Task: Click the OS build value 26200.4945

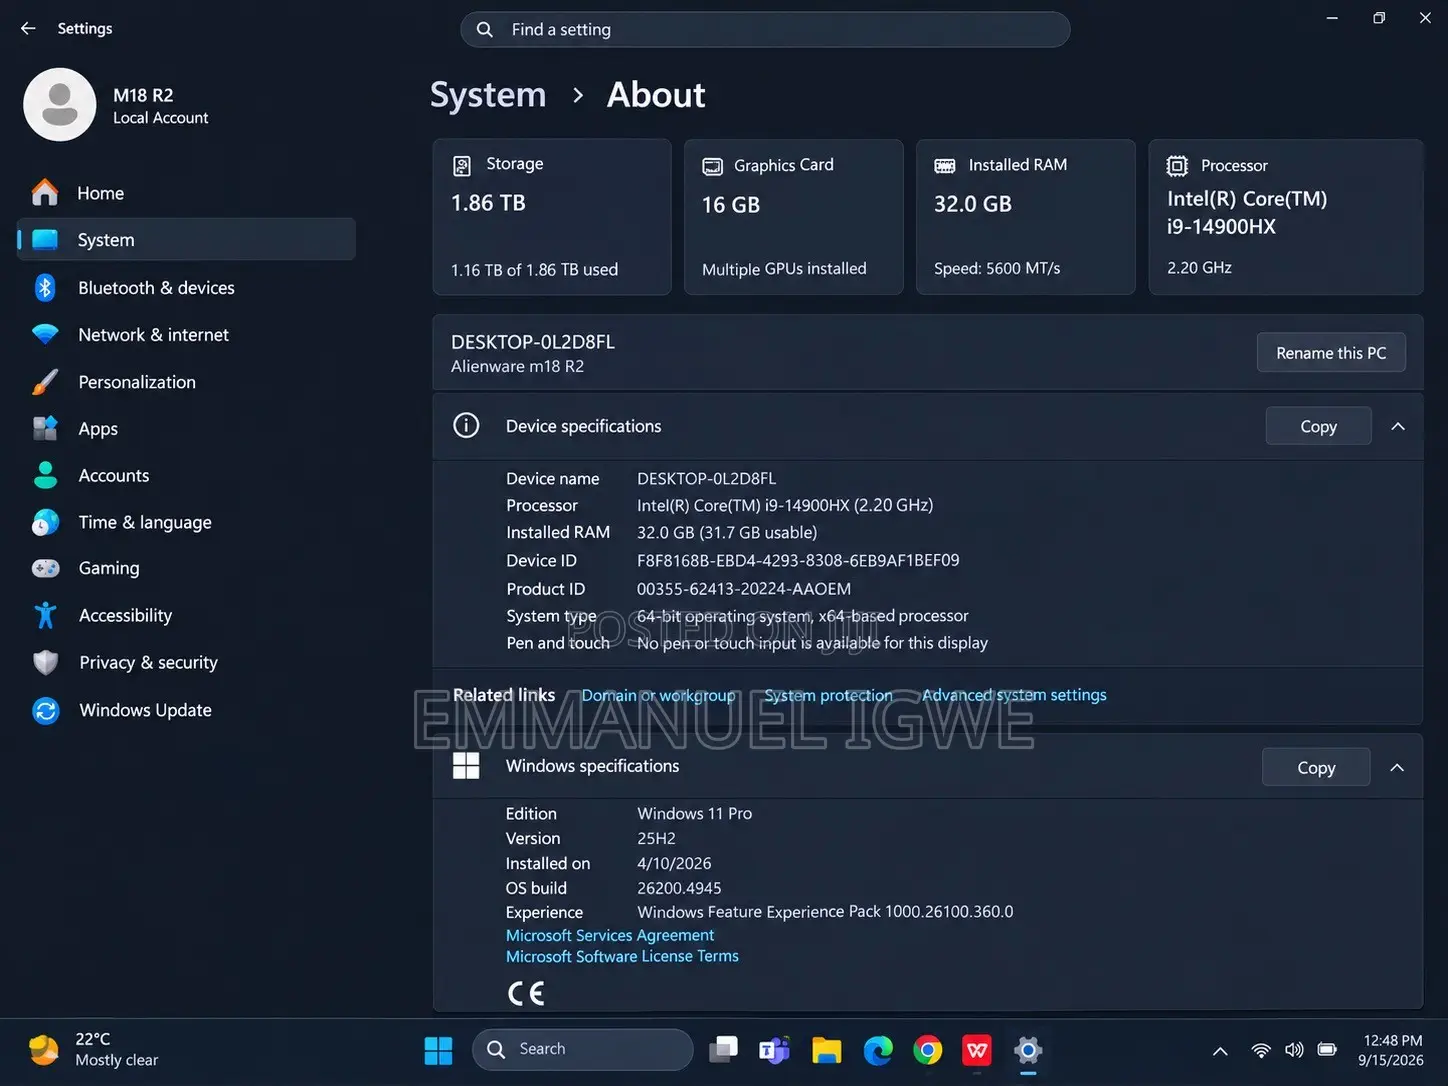Action: pos(679,888)
